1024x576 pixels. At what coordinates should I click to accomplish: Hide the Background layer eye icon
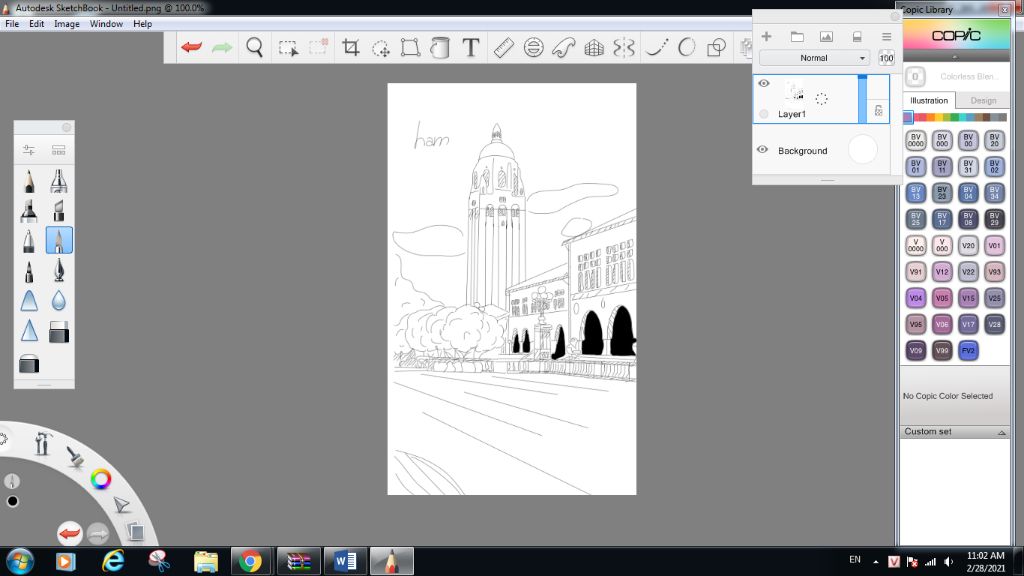762,150
